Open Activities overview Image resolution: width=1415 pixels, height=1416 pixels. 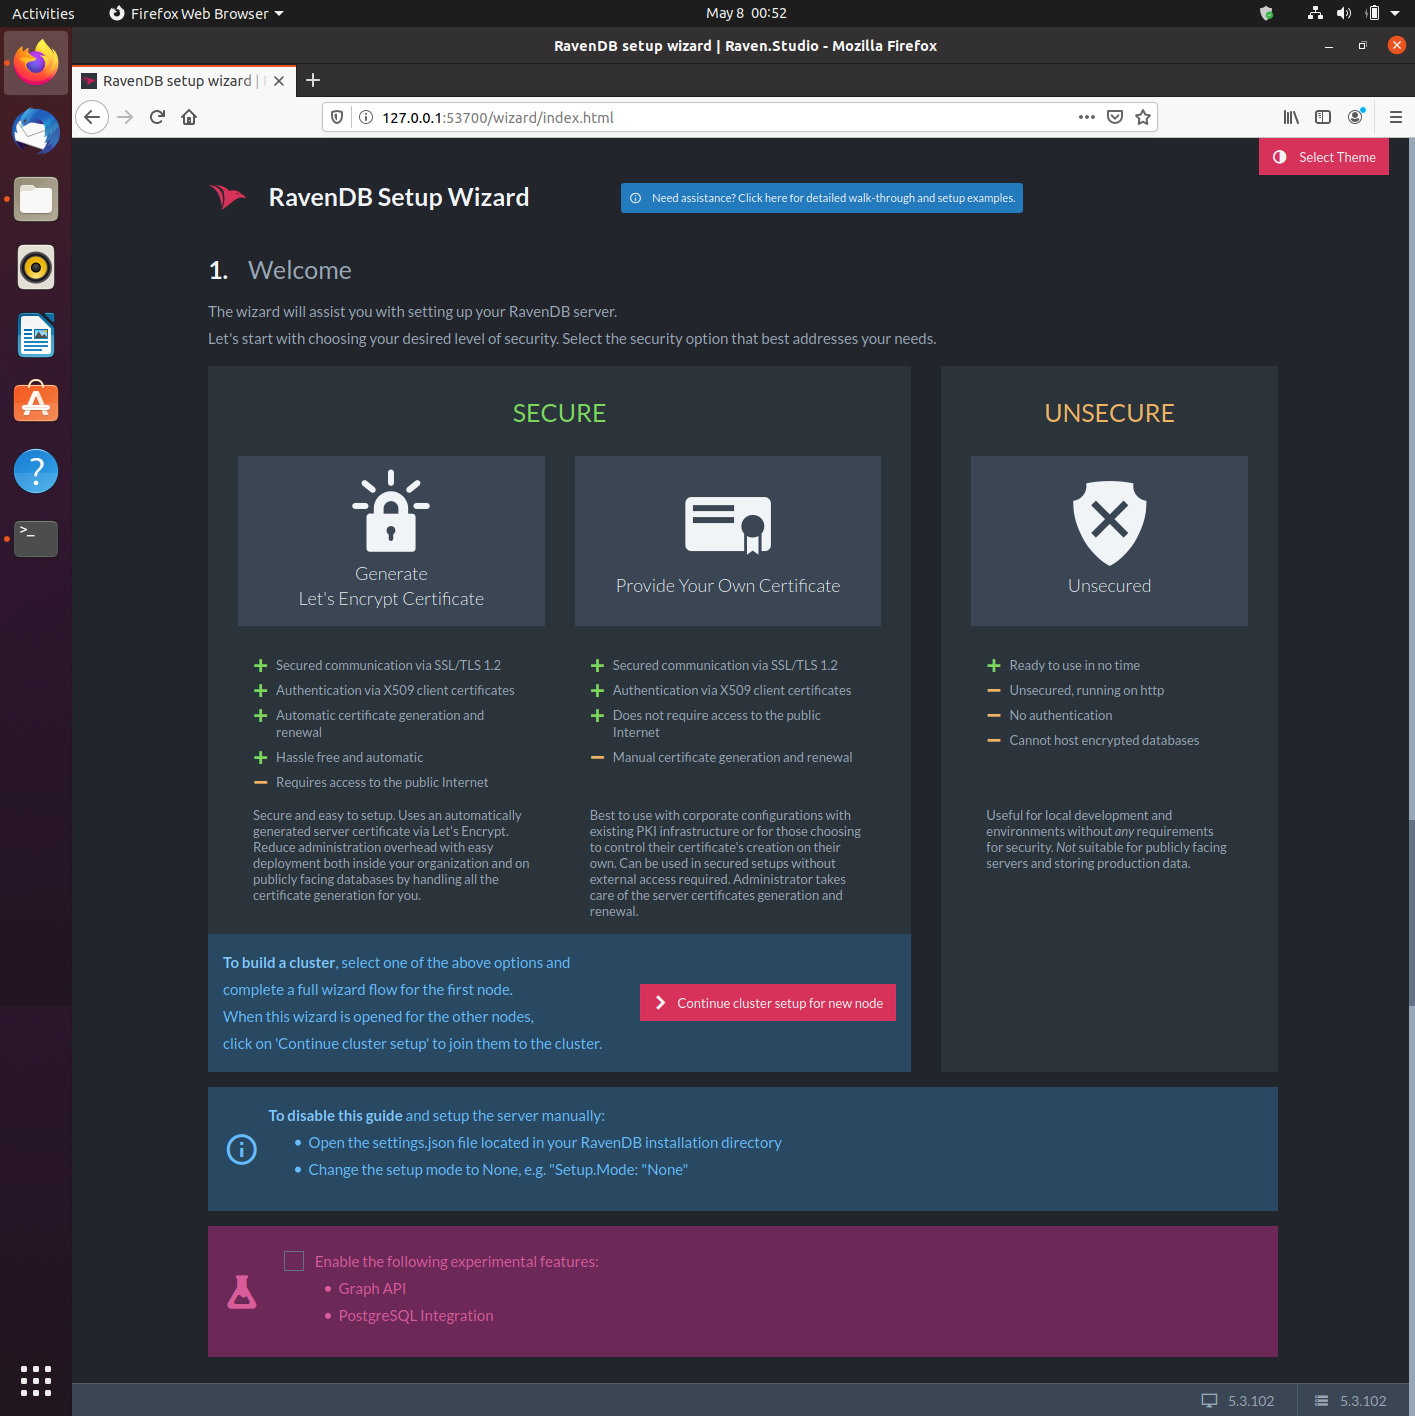point(43,13)
